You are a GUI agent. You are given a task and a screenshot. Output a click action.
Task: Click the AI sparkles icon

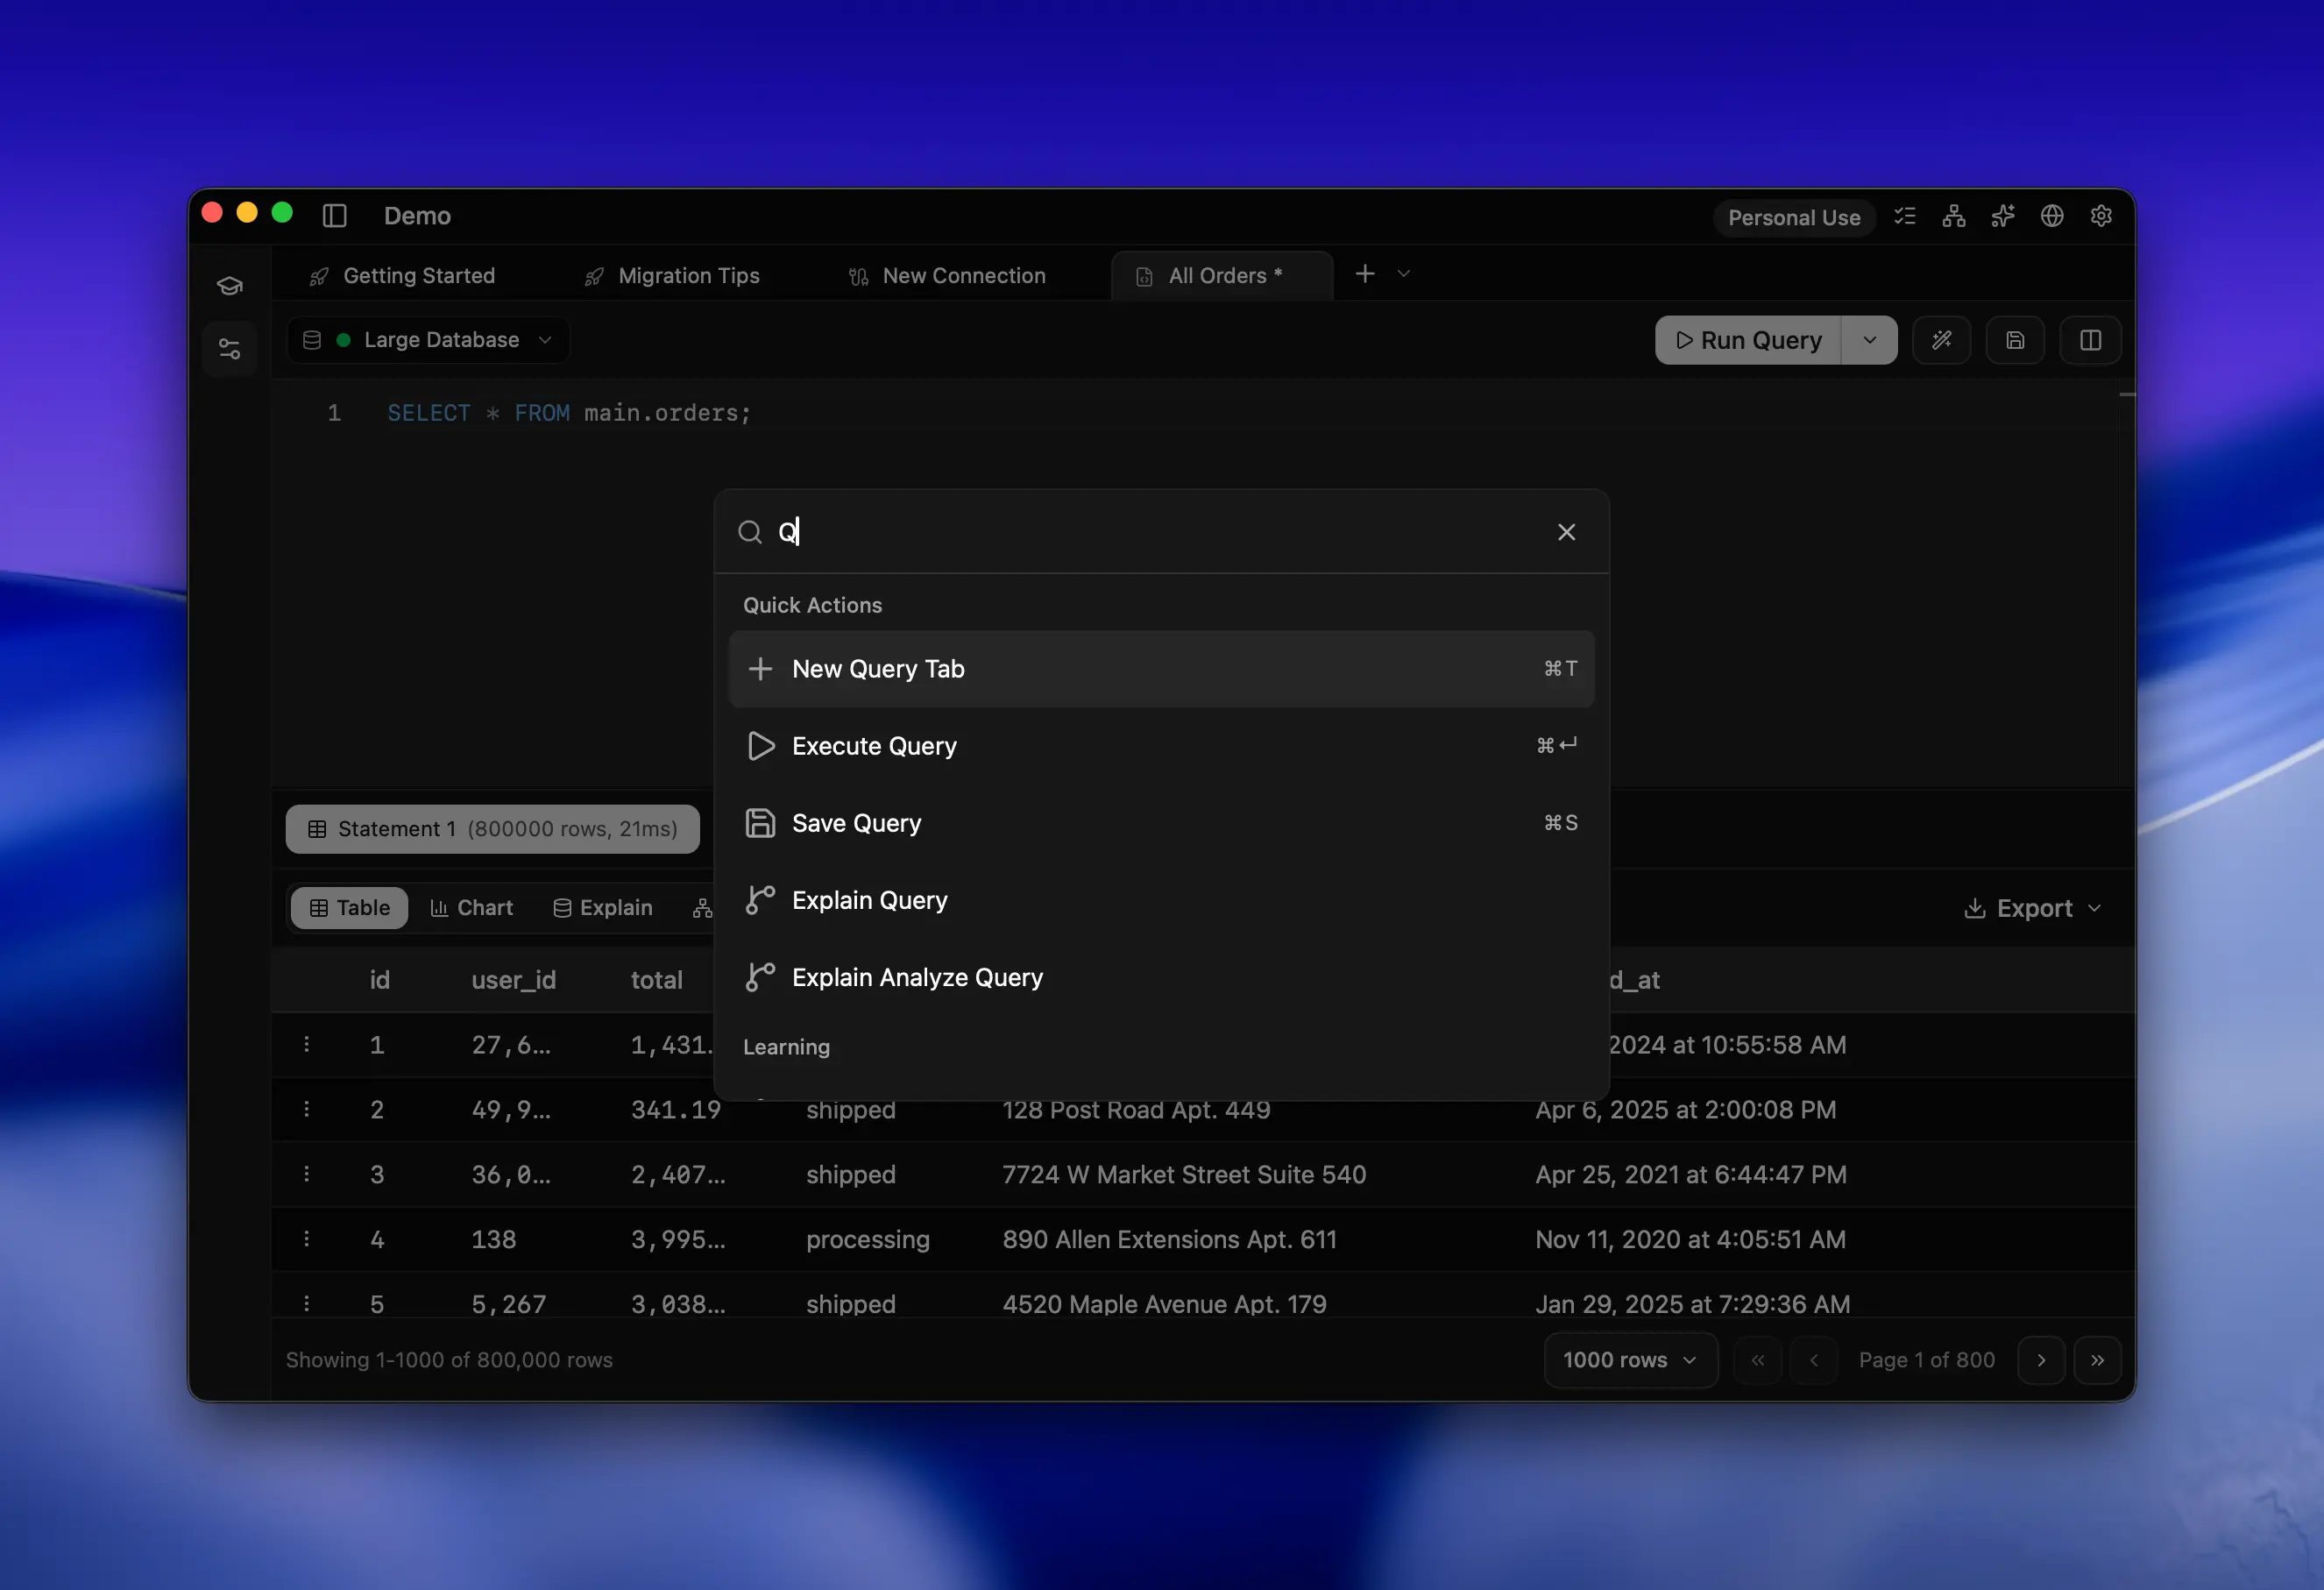(x=2003, y=216)
